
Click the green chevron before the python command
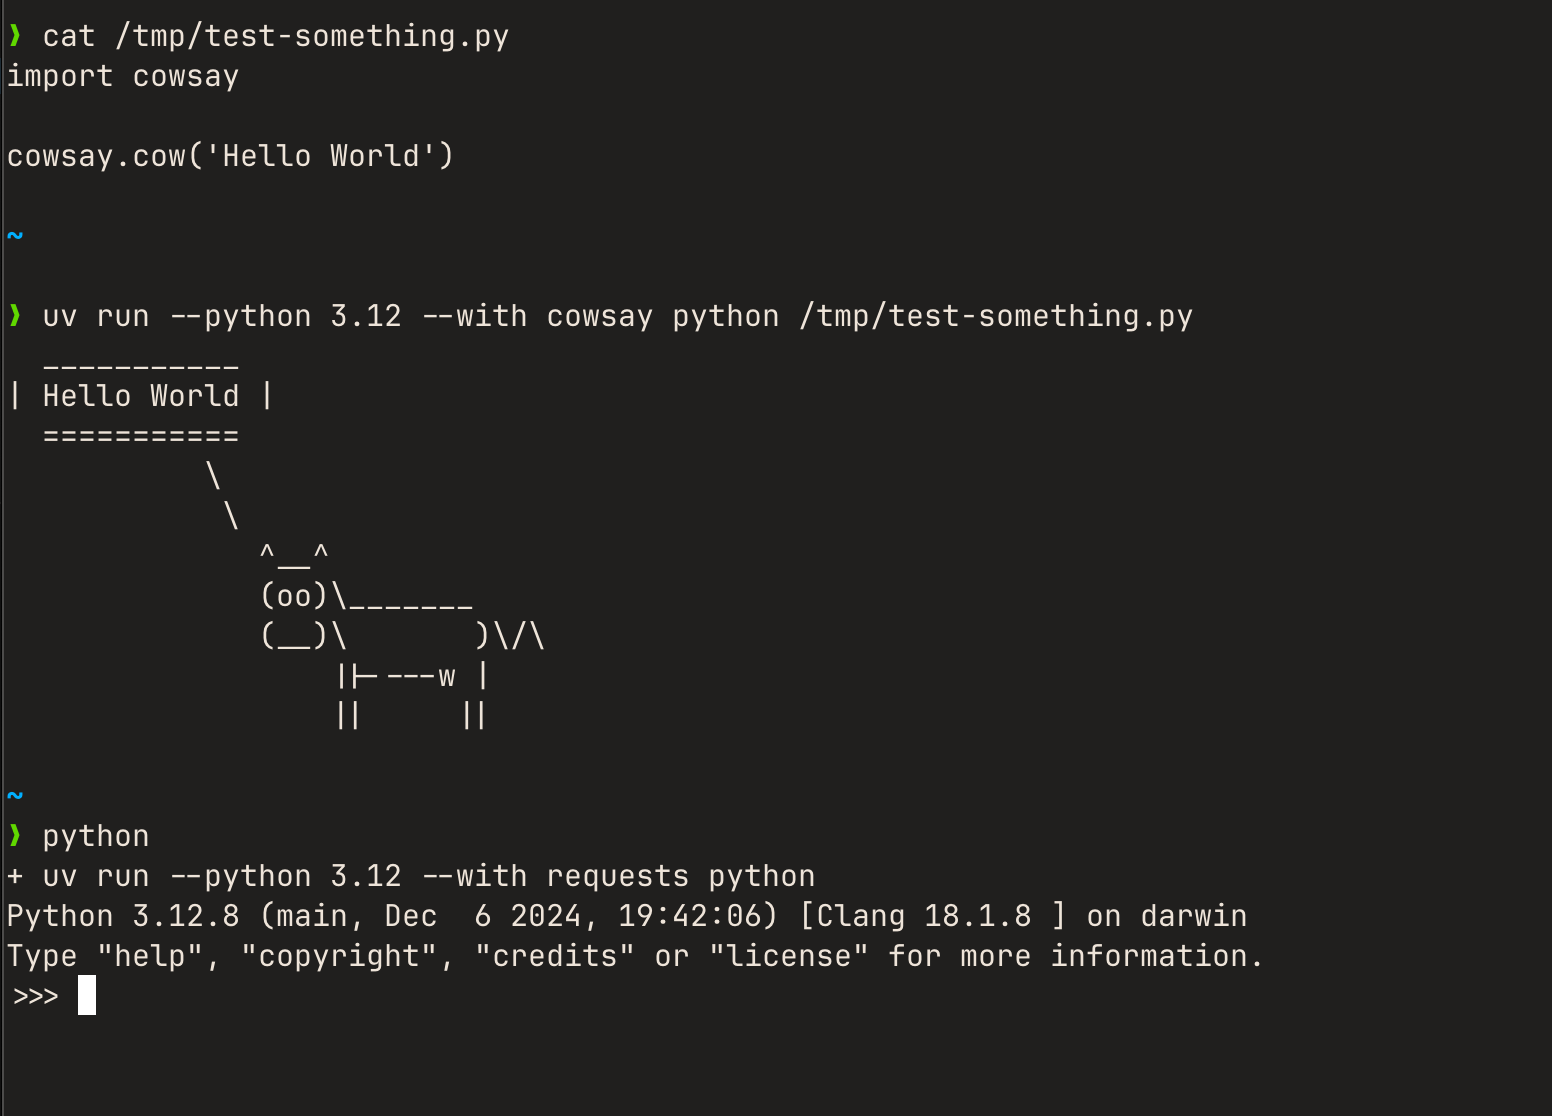coord(15,836)
